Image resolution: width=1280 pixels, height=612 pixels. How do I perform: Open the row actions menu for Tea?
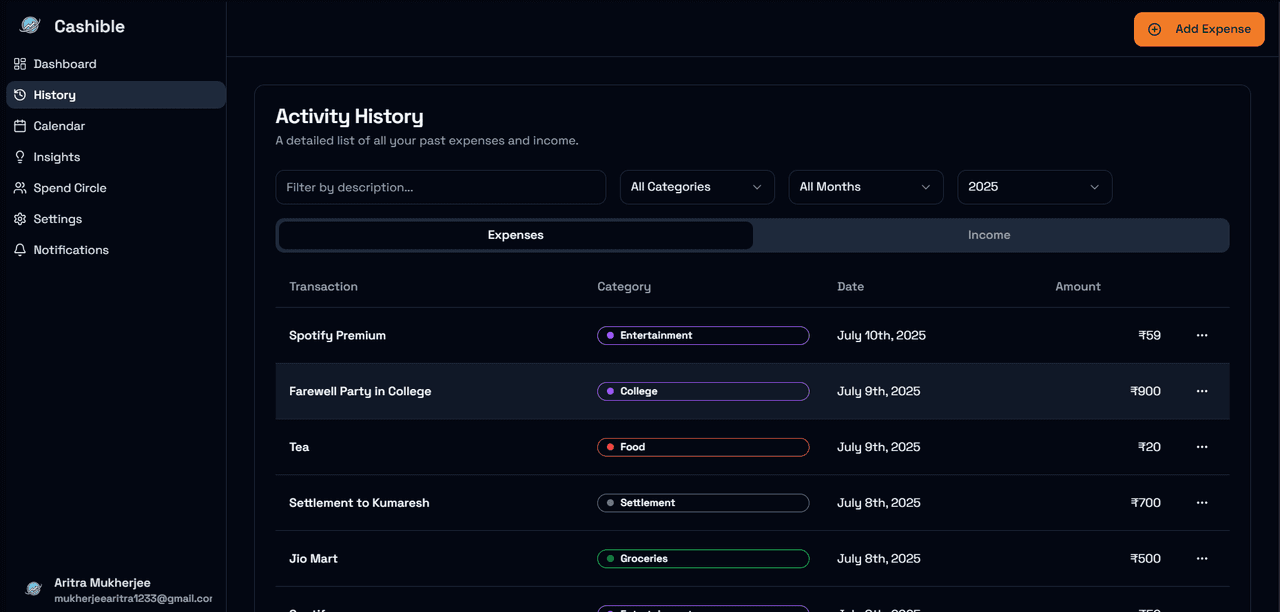[x=1202, y=447]
